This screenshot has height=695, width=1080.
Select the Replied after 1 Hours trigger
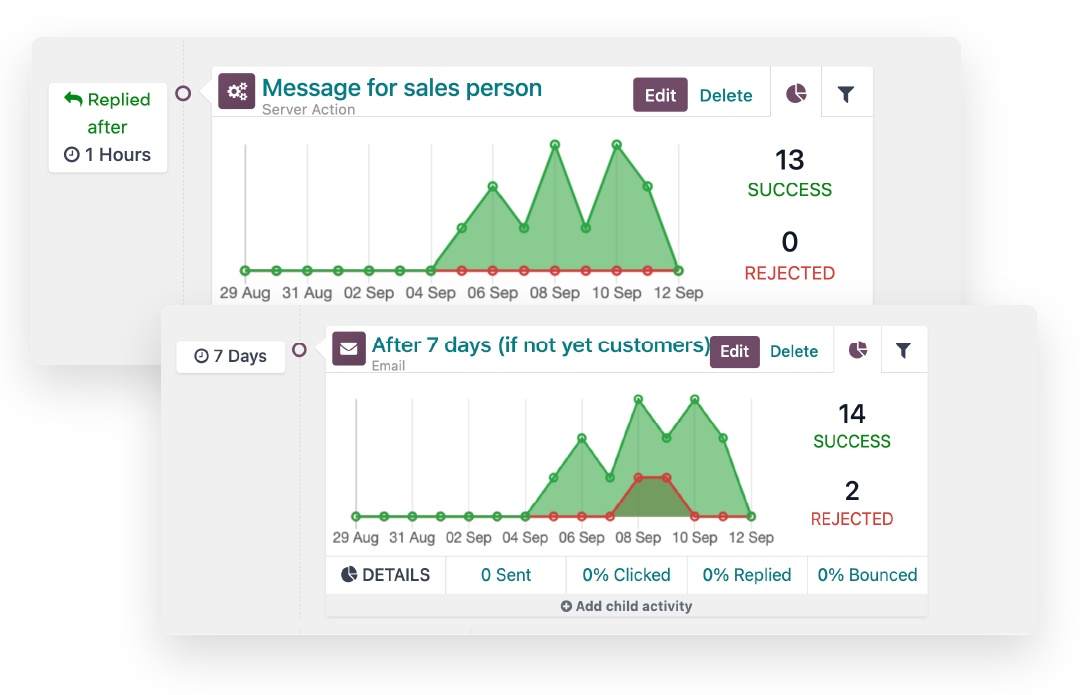107,127
